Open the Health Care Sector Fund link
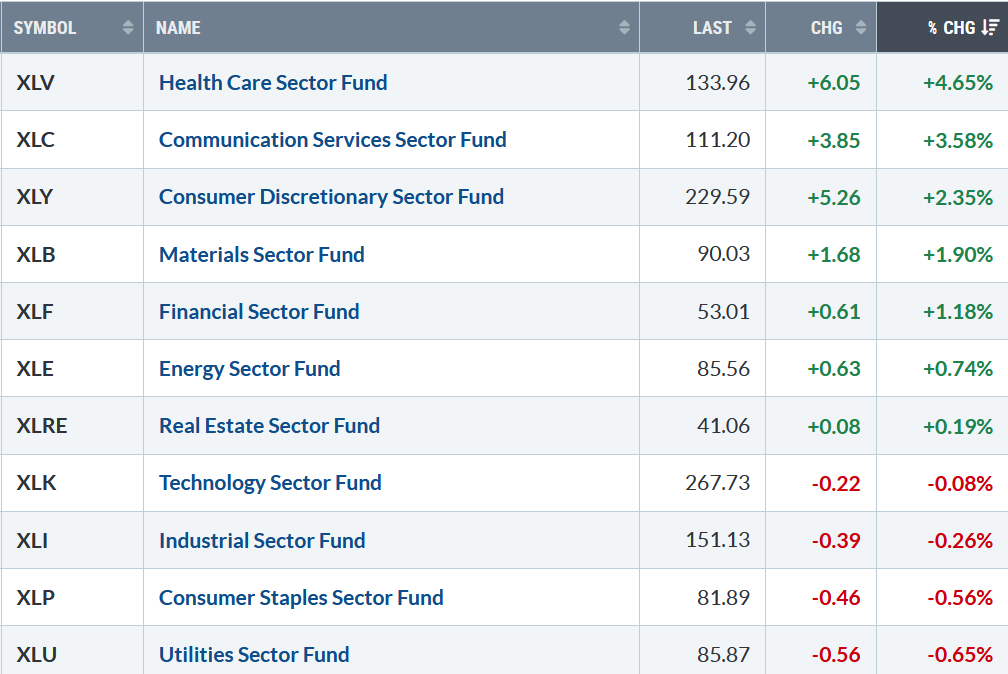This screenshot has width=1008, height=674. click(273, 83)
